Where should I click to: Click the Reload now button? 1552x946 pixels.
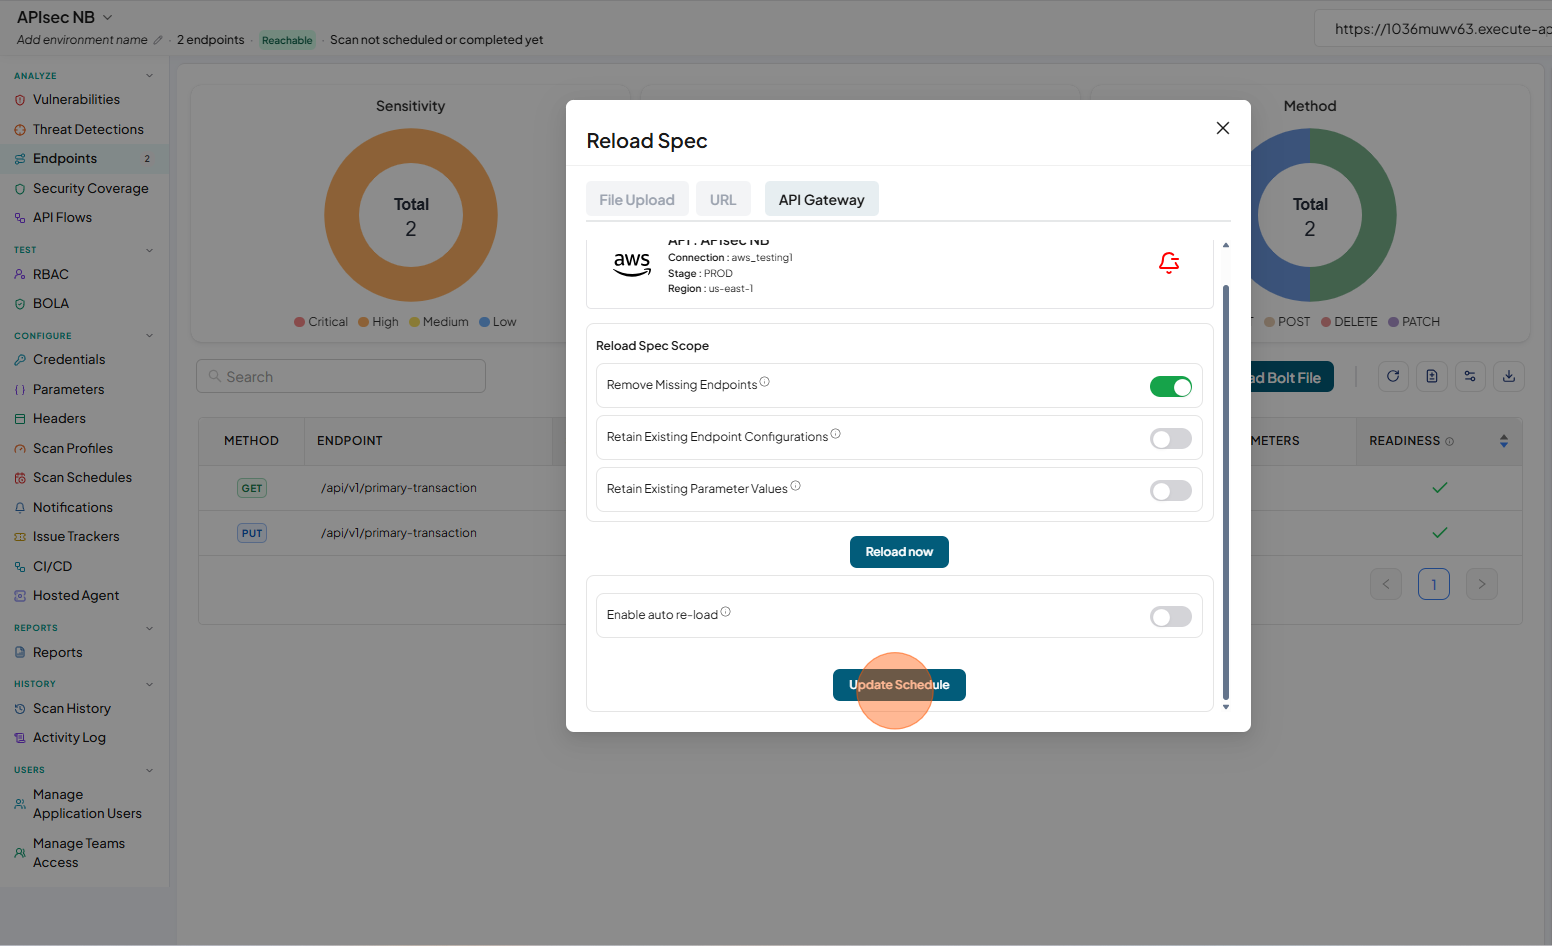899,552
